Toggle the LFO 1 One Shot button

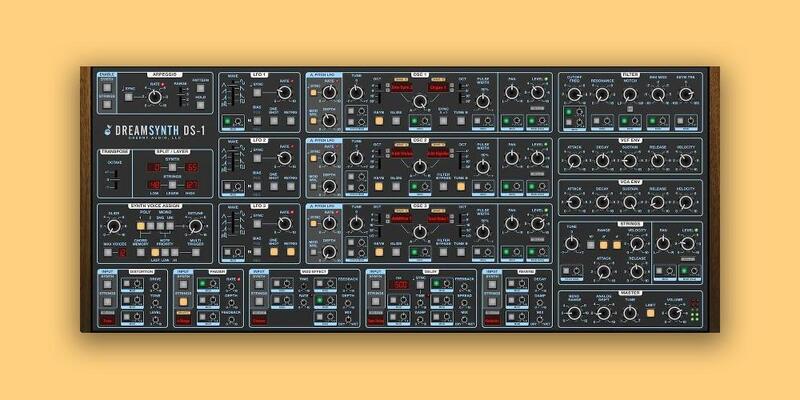(274, 120)
